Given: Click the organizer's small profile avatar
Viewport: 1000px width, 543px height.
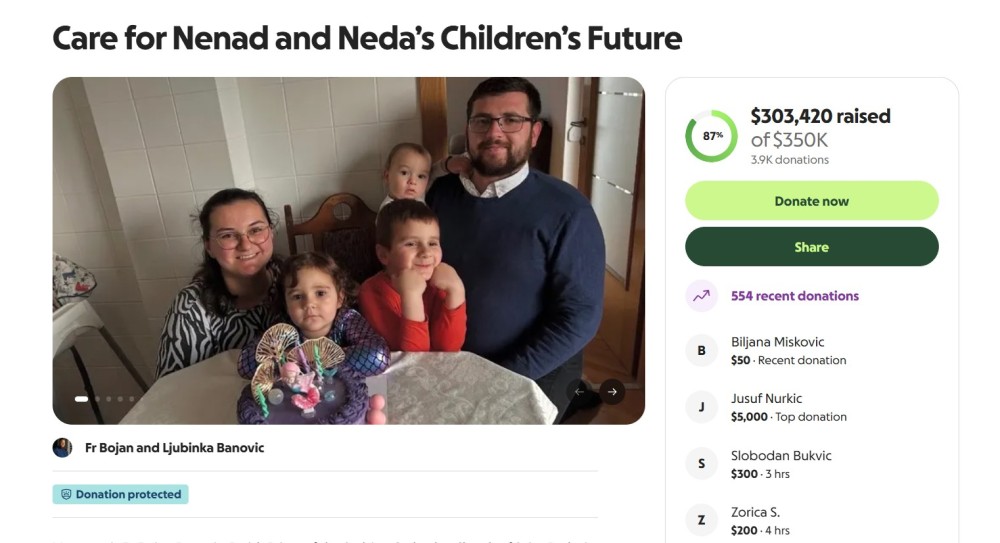Looking at the screenshot, I should click(x=62, y=448).
